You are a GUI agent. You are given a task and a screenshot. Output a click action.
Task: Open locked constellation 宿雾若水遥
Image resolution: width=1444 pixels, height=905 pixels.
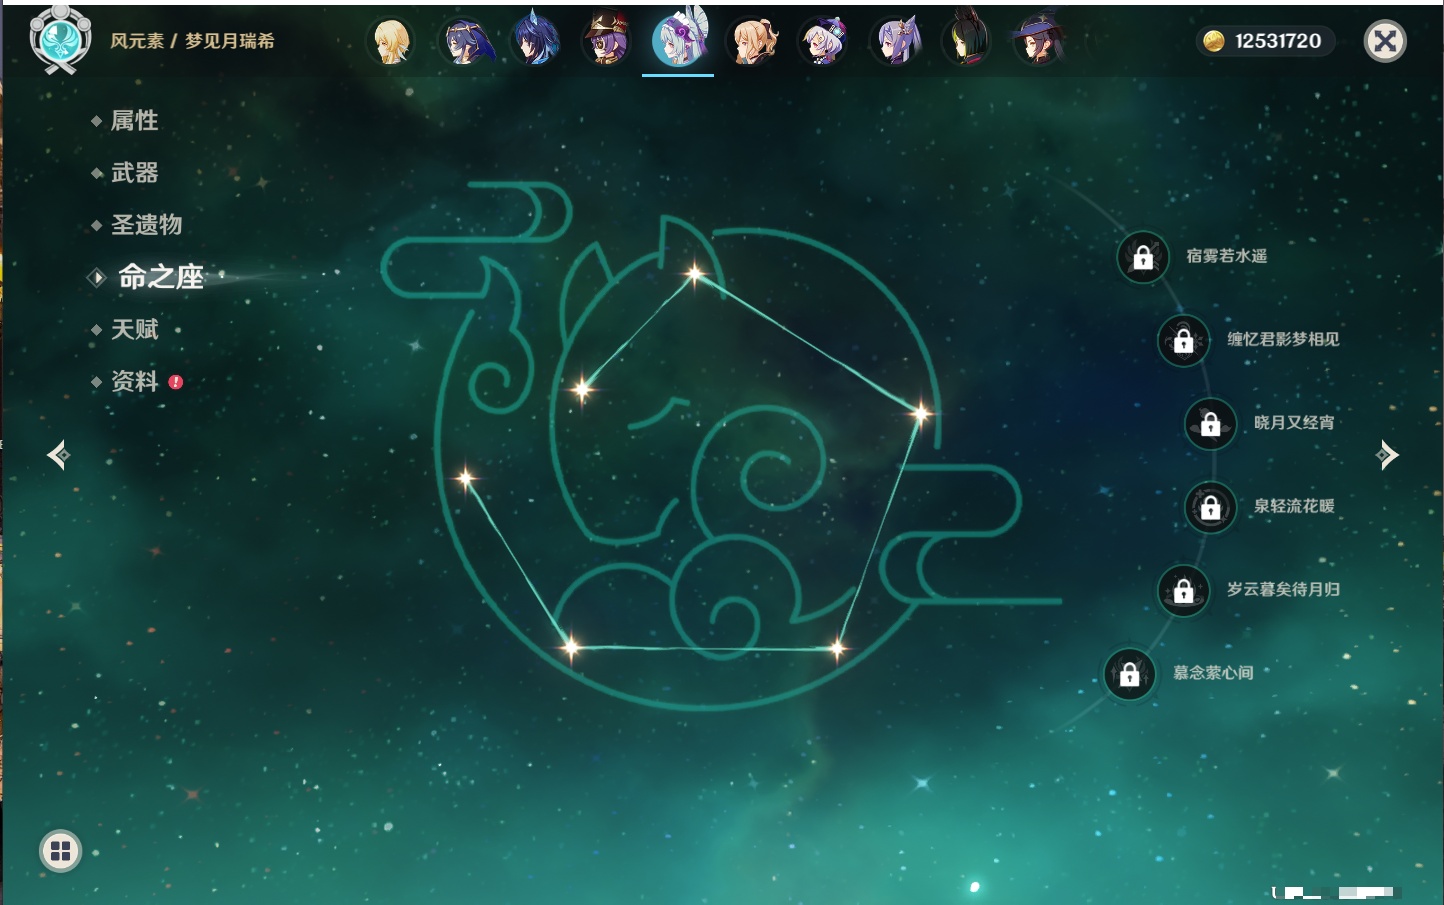pyautogui.click(x=1143, y=257)
